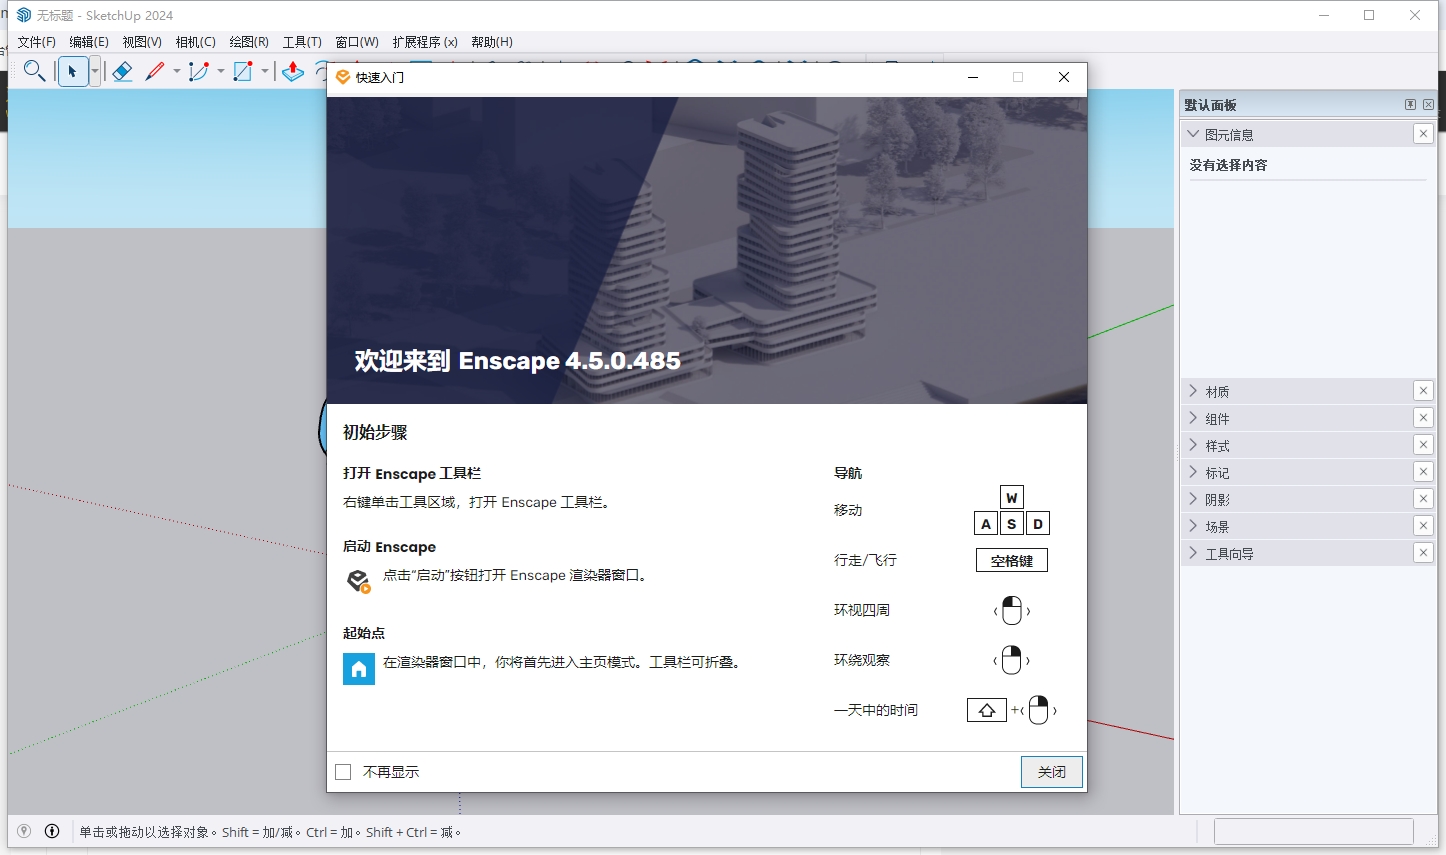The width and height of the screenshot is (1446, 855).
Task: Click the Enscape launch icon in the dialog
Action: tap(358, 580)
